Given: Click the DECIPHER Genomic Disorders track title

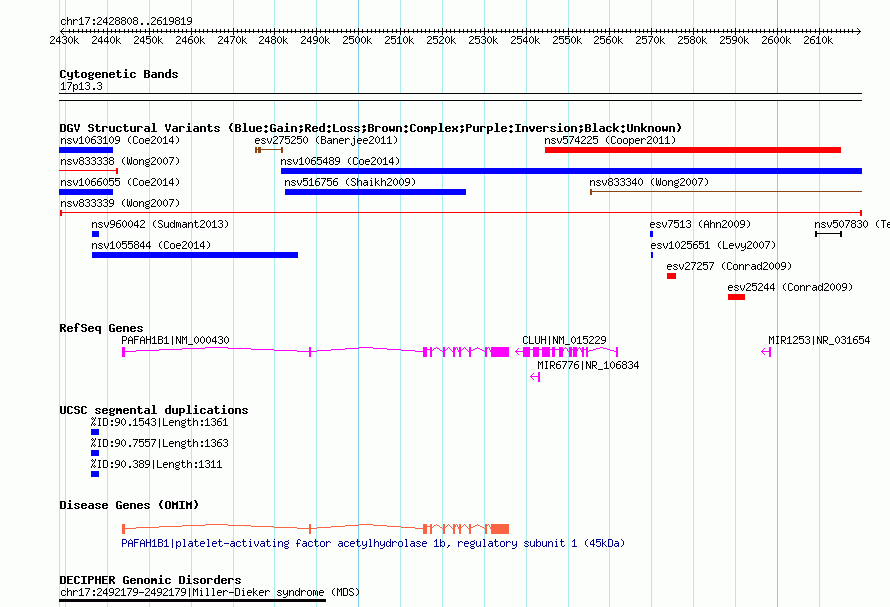Looking at the screenshot, I should [x=150, y=580].
